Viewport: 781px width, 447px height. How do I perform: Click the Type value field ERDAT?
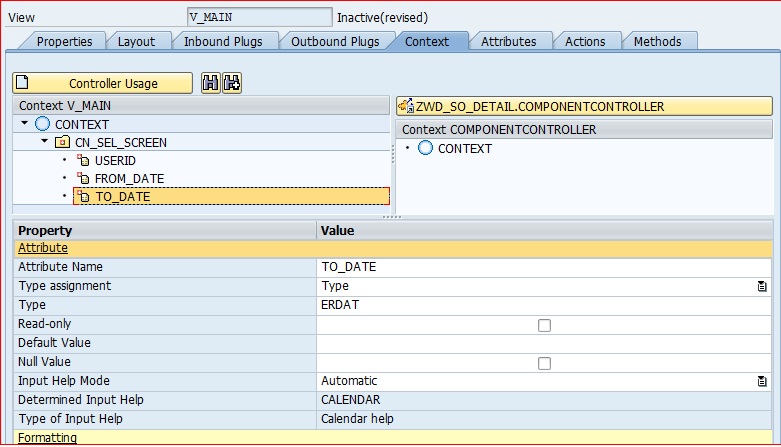[544, 304]
